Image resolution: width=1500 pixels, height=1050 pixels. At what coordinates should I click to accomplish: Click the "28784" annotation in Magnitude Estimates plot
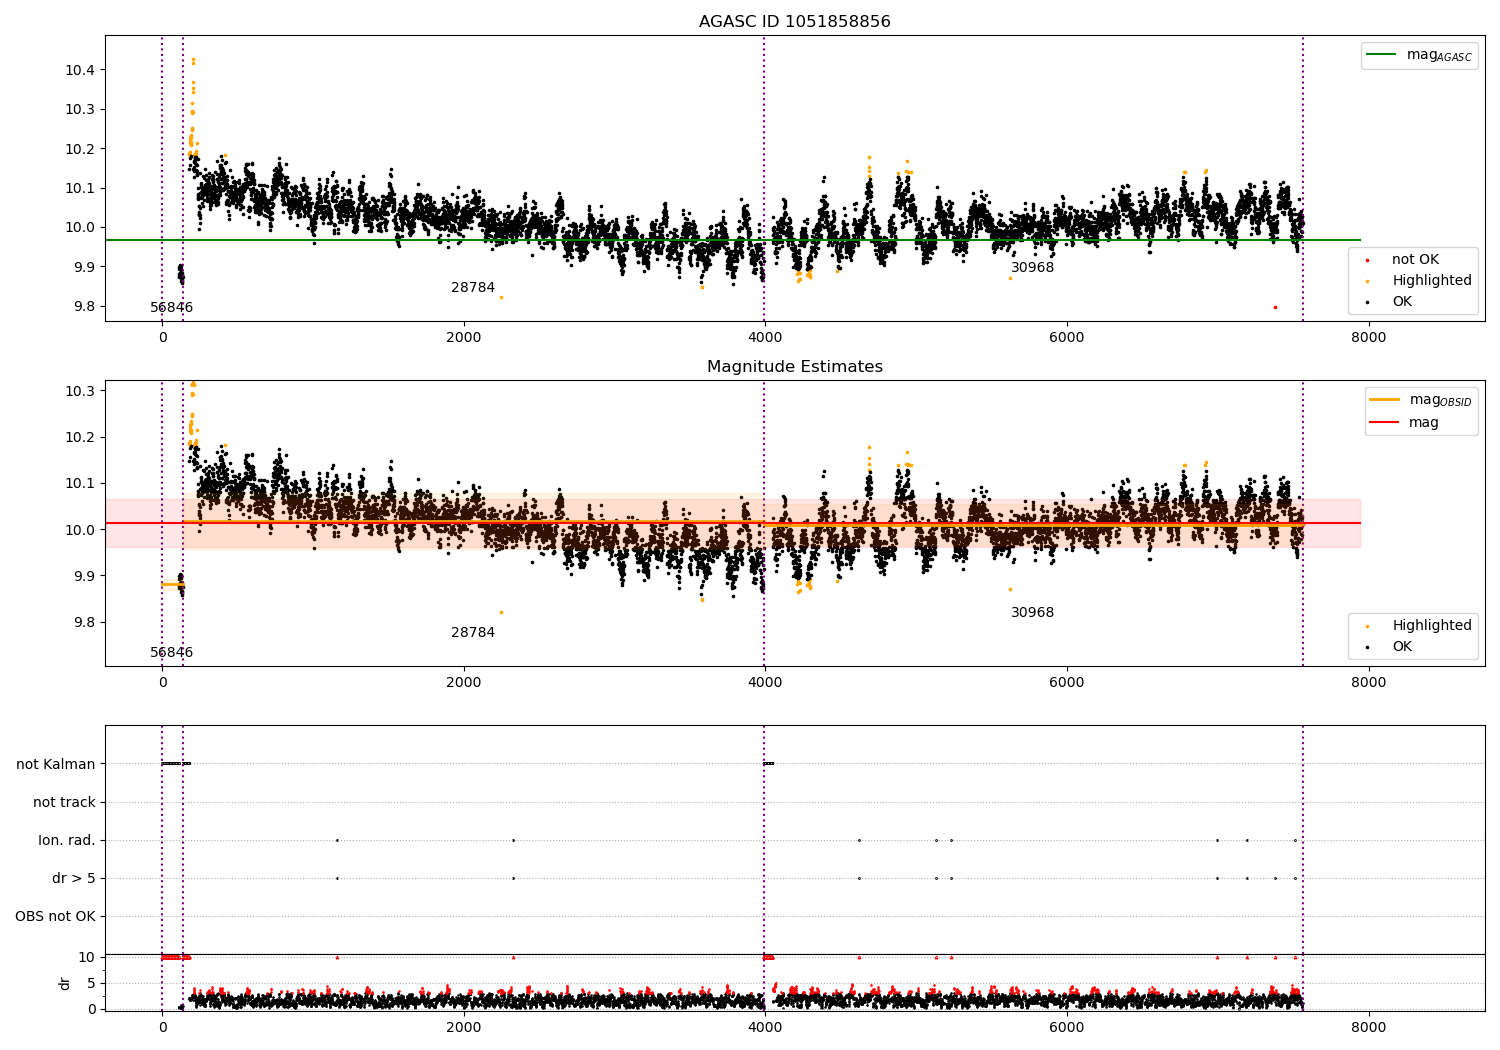pos(473,633)
